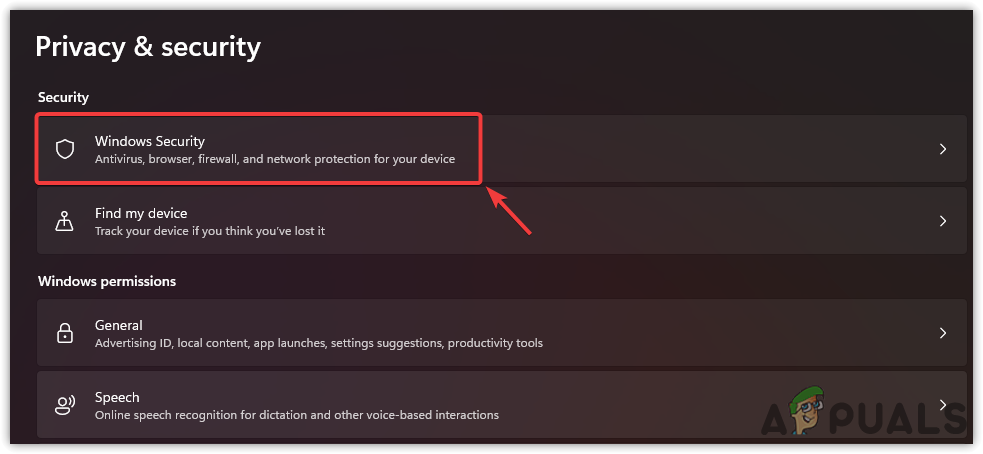This screenshot has width=983, height=454.
Task: Click the Speech voice recognition icon
Action: [65, 405]
